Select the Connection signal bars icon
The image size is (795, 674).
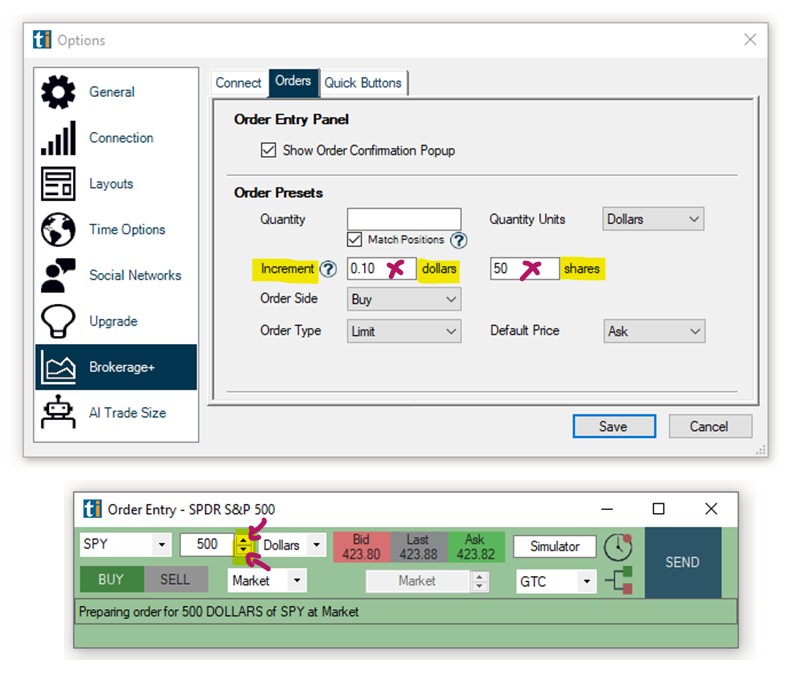(58, 138)
